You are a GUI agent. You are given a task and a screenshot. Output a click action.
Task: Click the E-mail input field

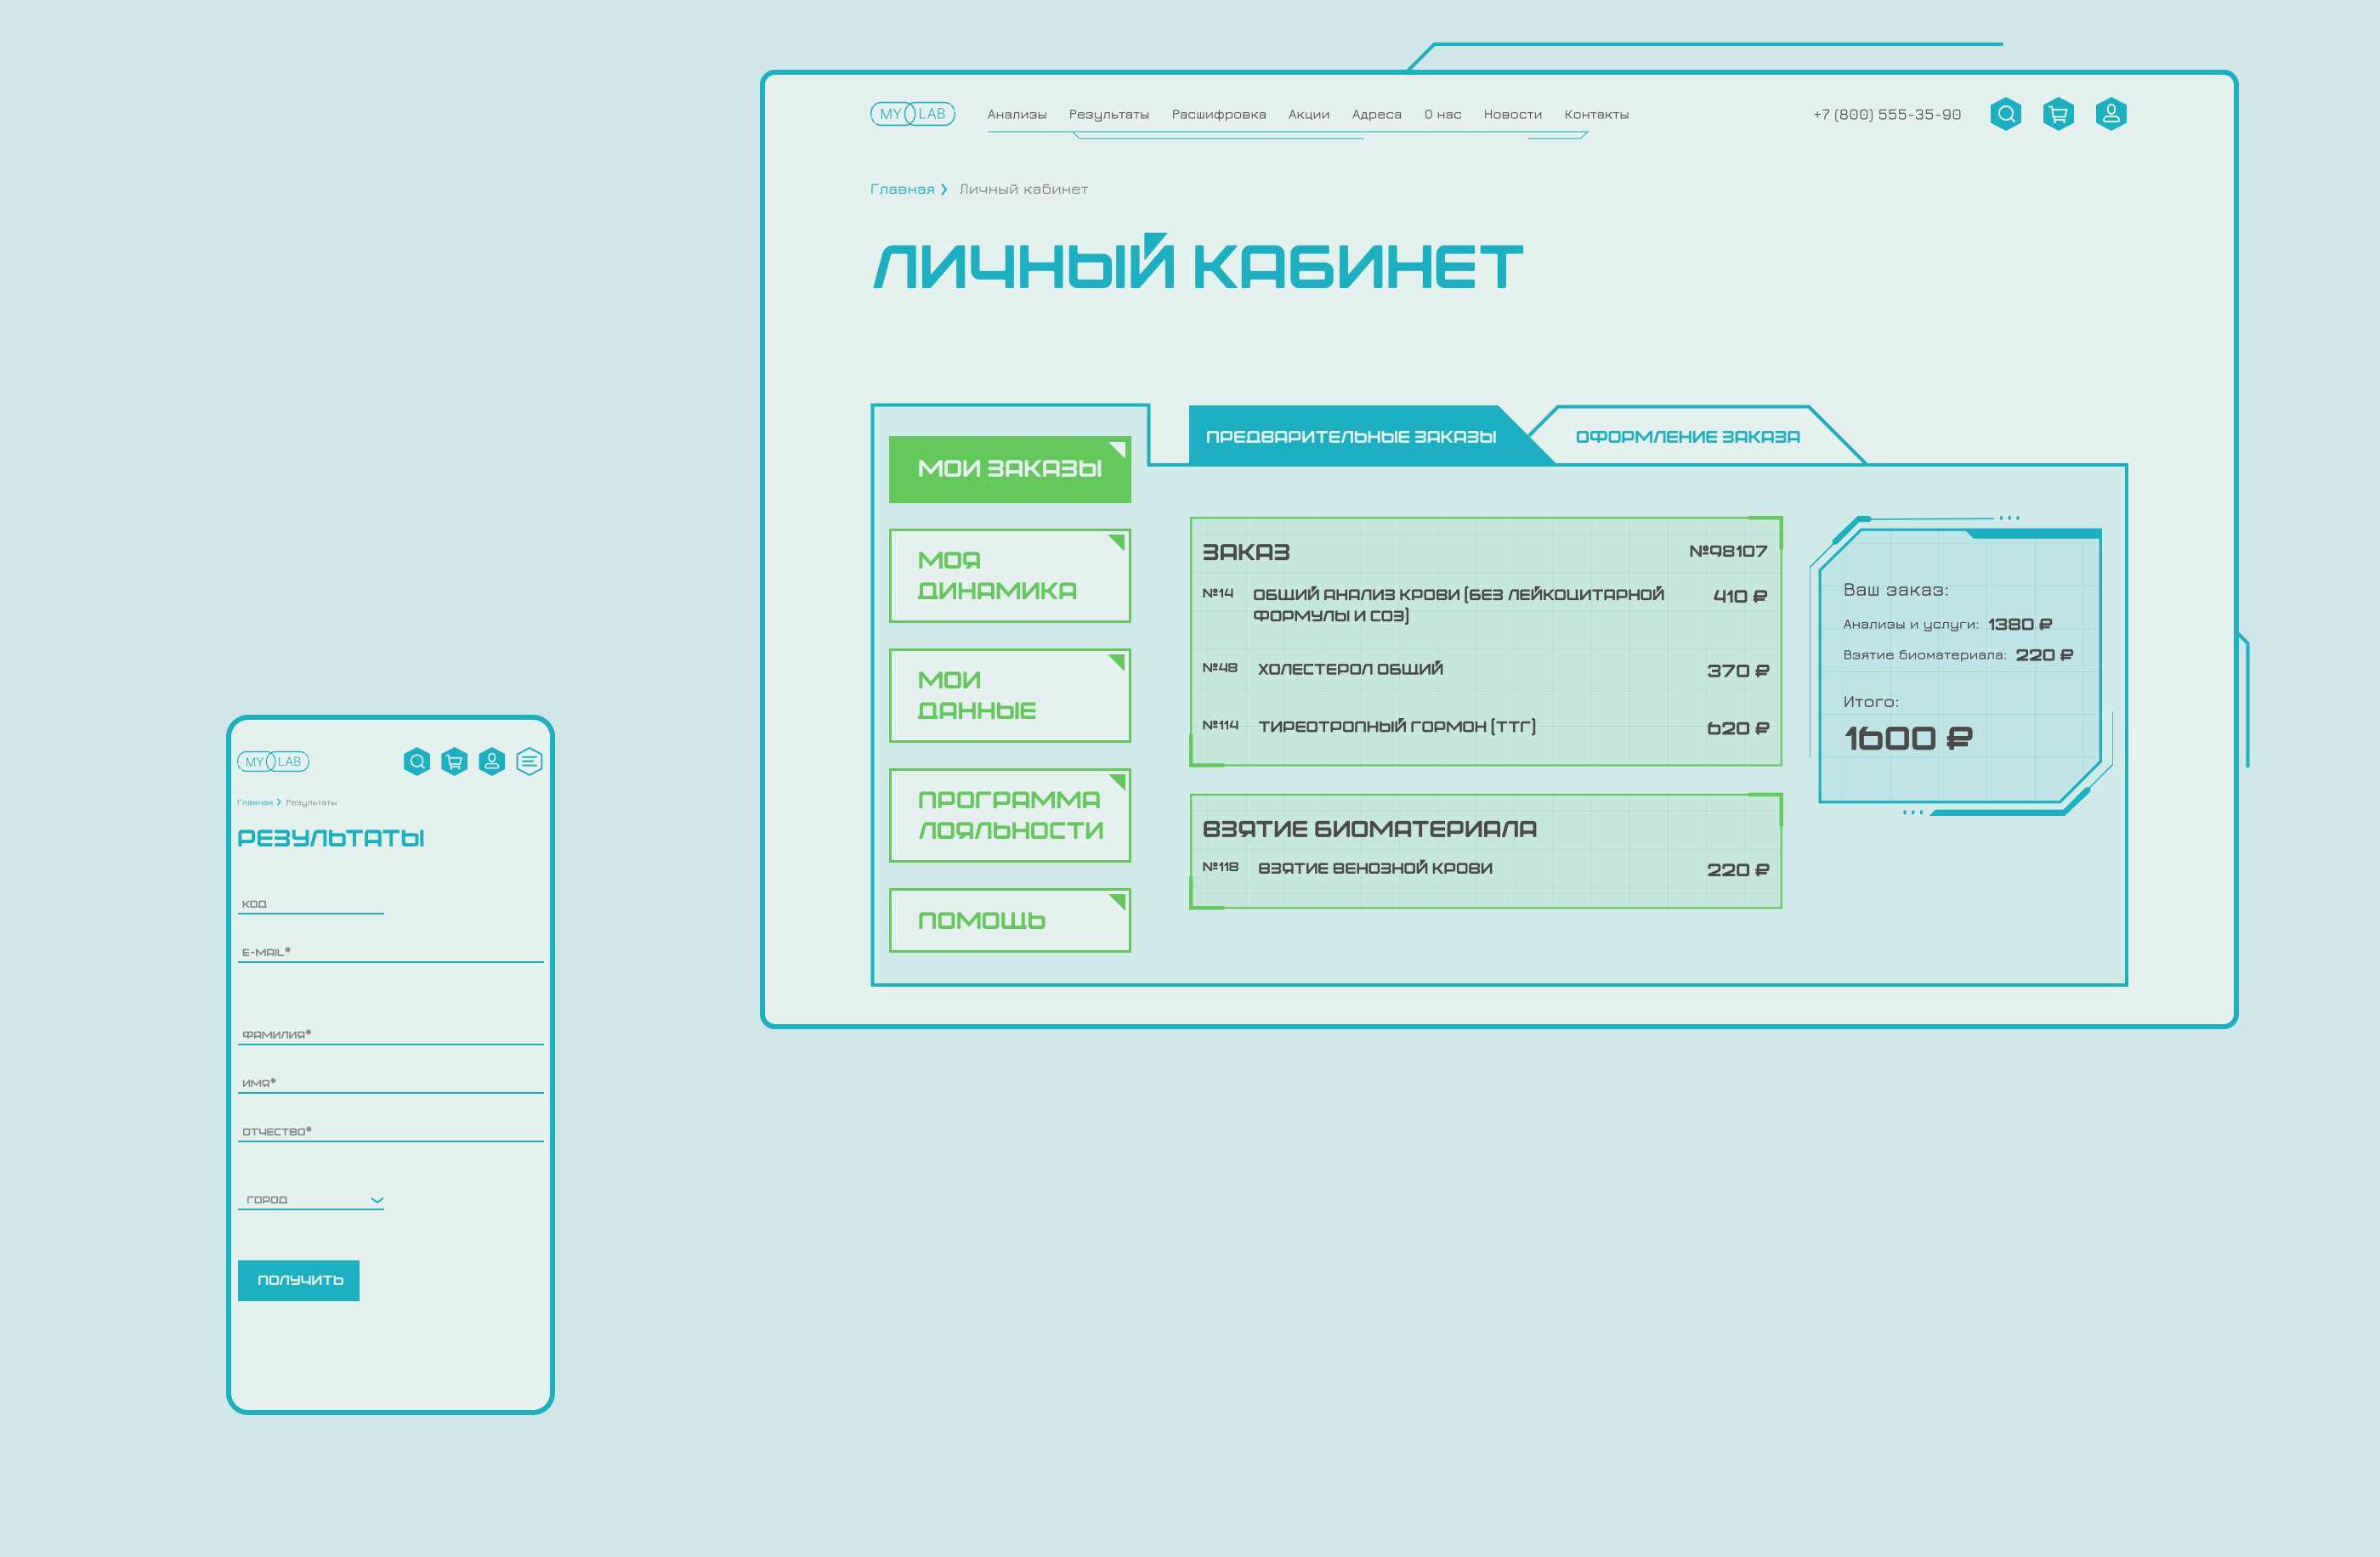click(390, 952)
